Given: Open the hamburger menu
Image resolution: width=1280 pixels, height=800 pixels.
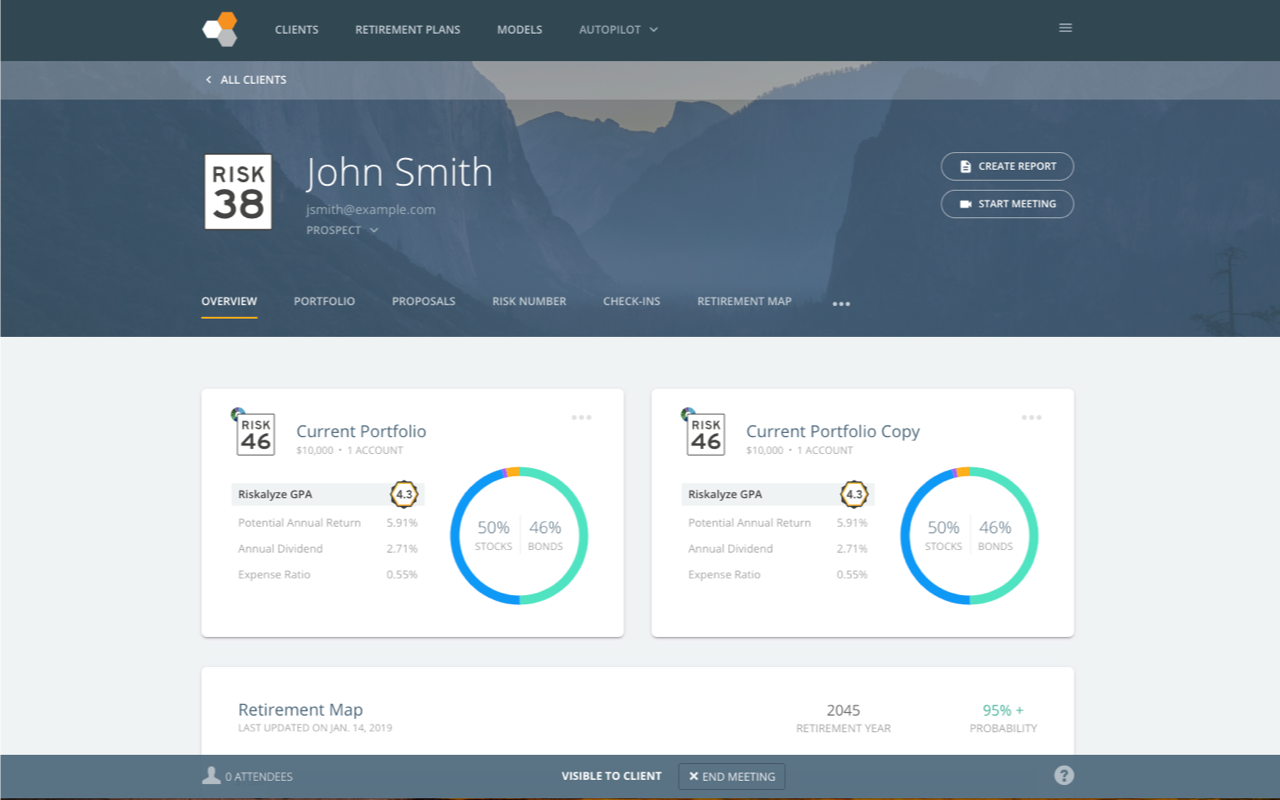Looking at the screenshot, I should point(1065,27).
